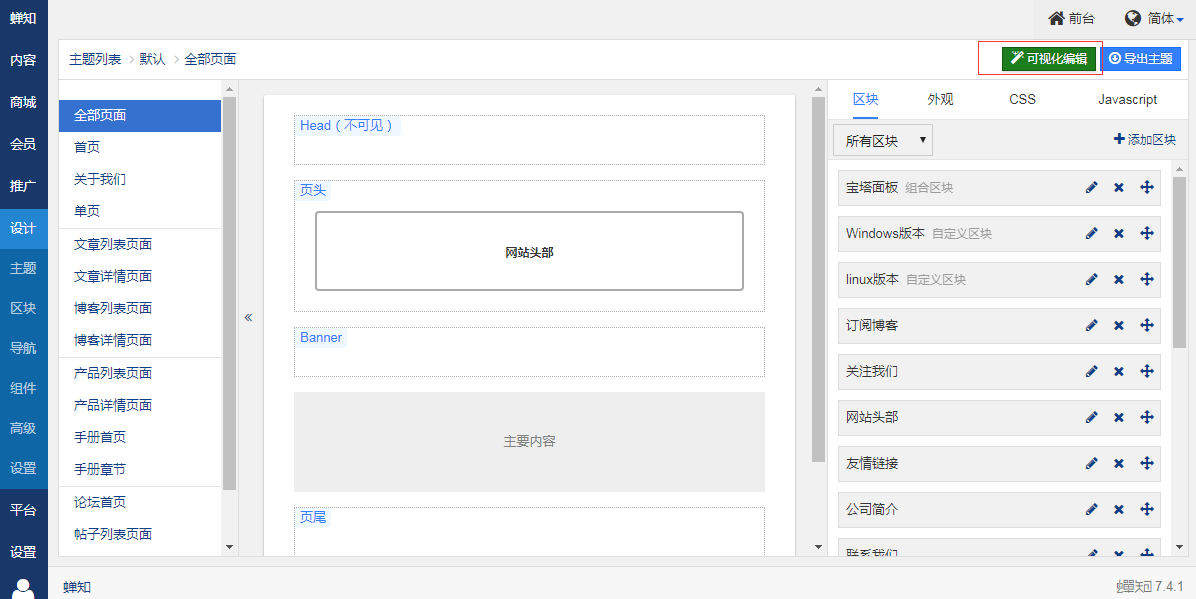
Task: Delete the Windows版本 block via X icon
Action: (1119, 234)
